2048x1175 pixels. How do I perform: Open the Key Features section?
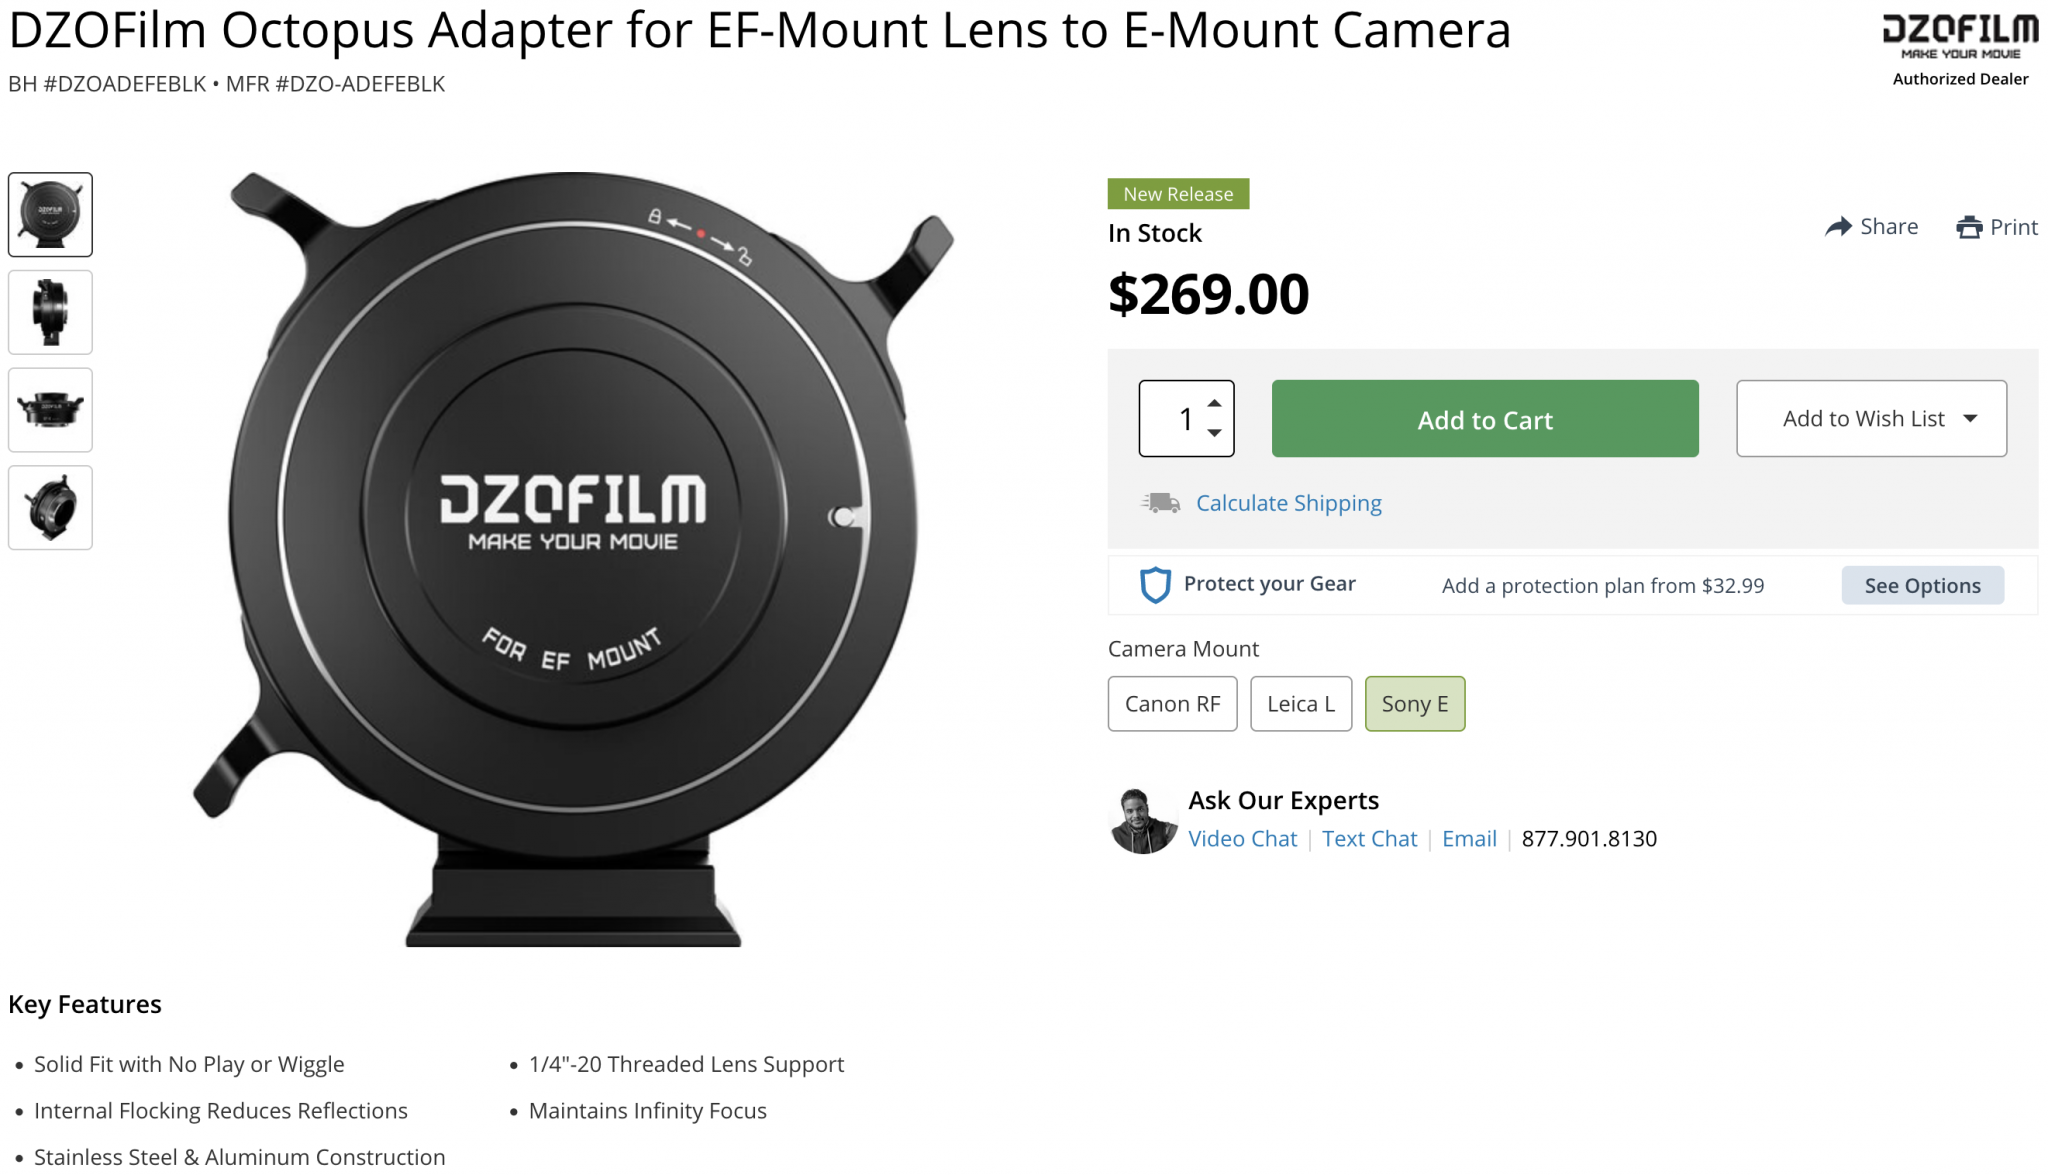(85, 1004)
